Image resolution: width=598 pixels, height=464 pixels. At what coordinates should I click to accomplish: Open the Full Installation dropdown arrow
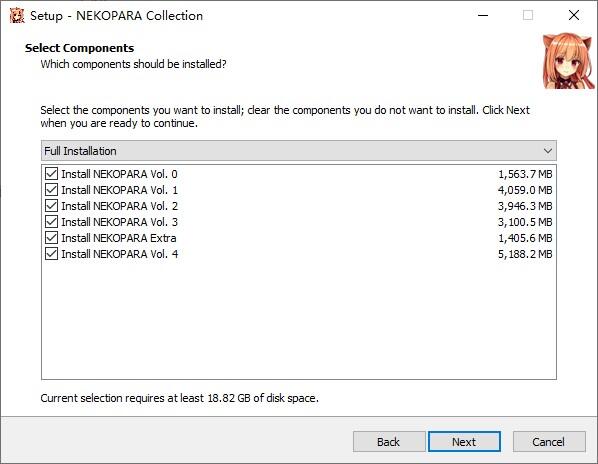(x=548, y=151)
